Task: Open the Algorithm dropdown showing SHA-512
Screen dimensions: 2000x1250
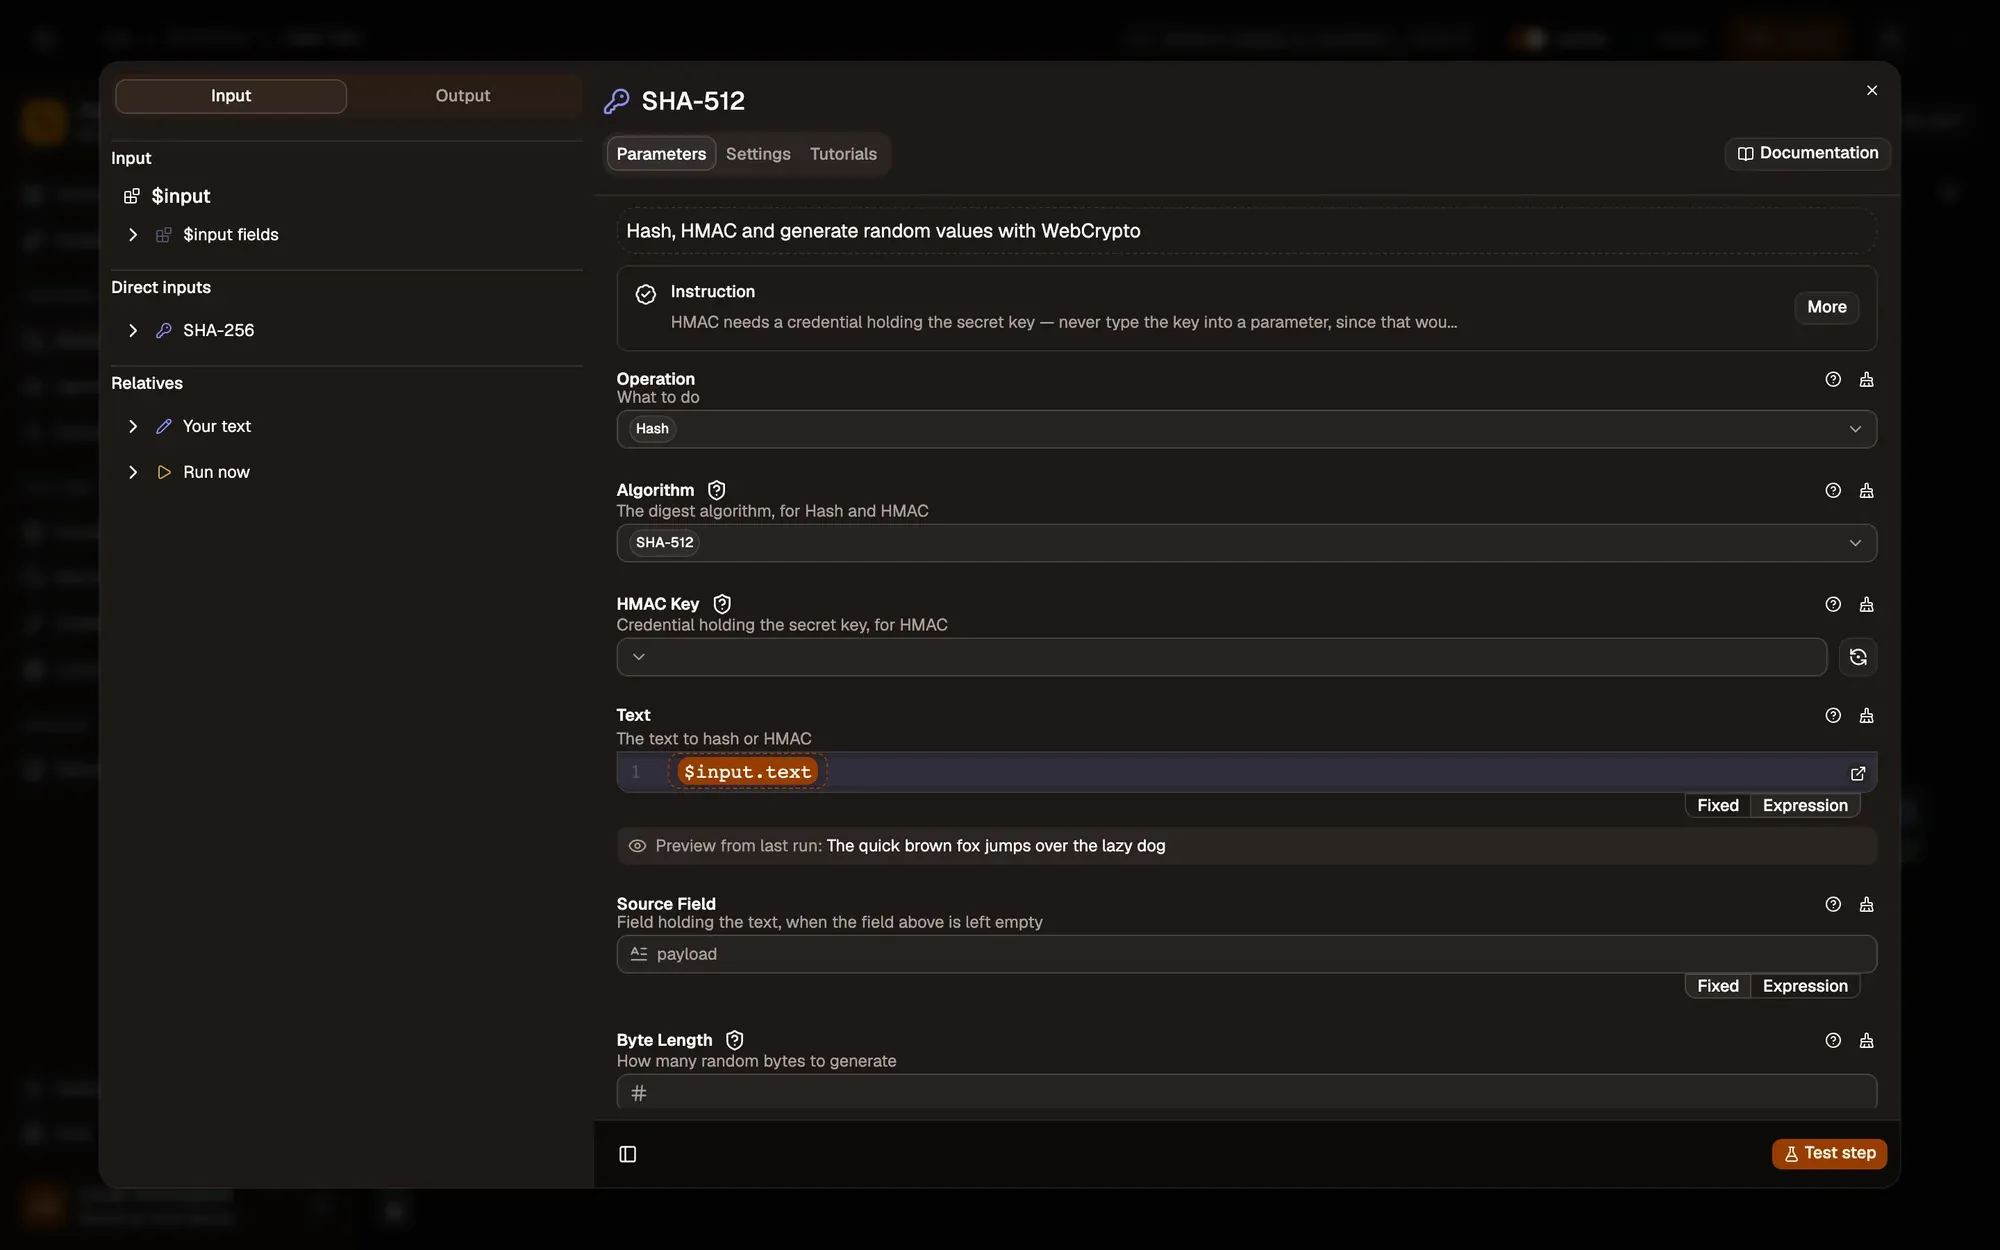Action: 1246,543
